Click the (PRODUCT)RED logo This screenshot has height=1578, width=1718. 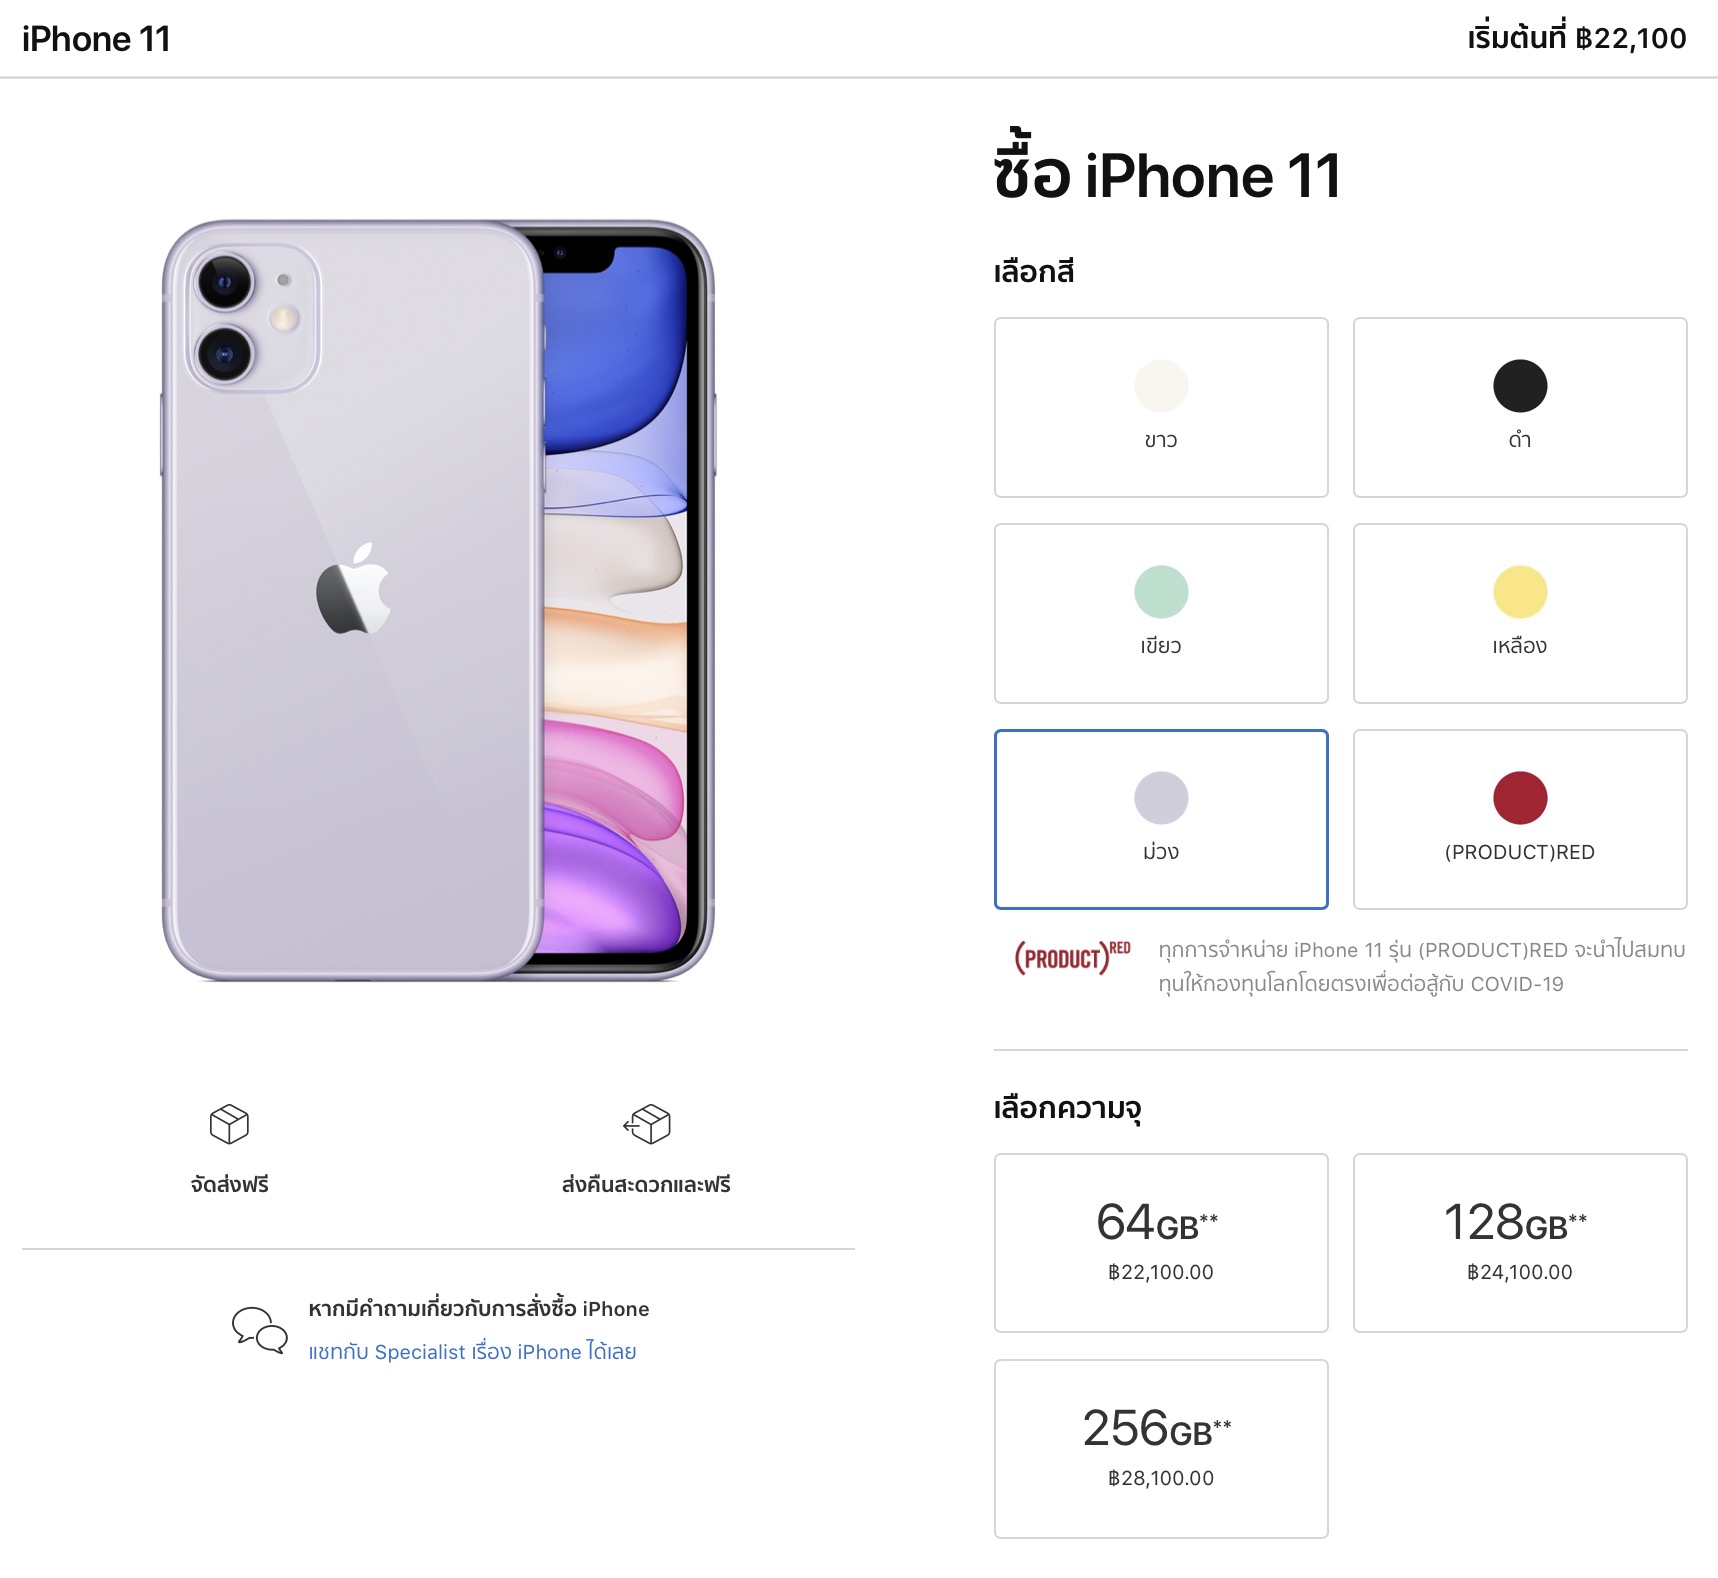[x=1072, y=957]
